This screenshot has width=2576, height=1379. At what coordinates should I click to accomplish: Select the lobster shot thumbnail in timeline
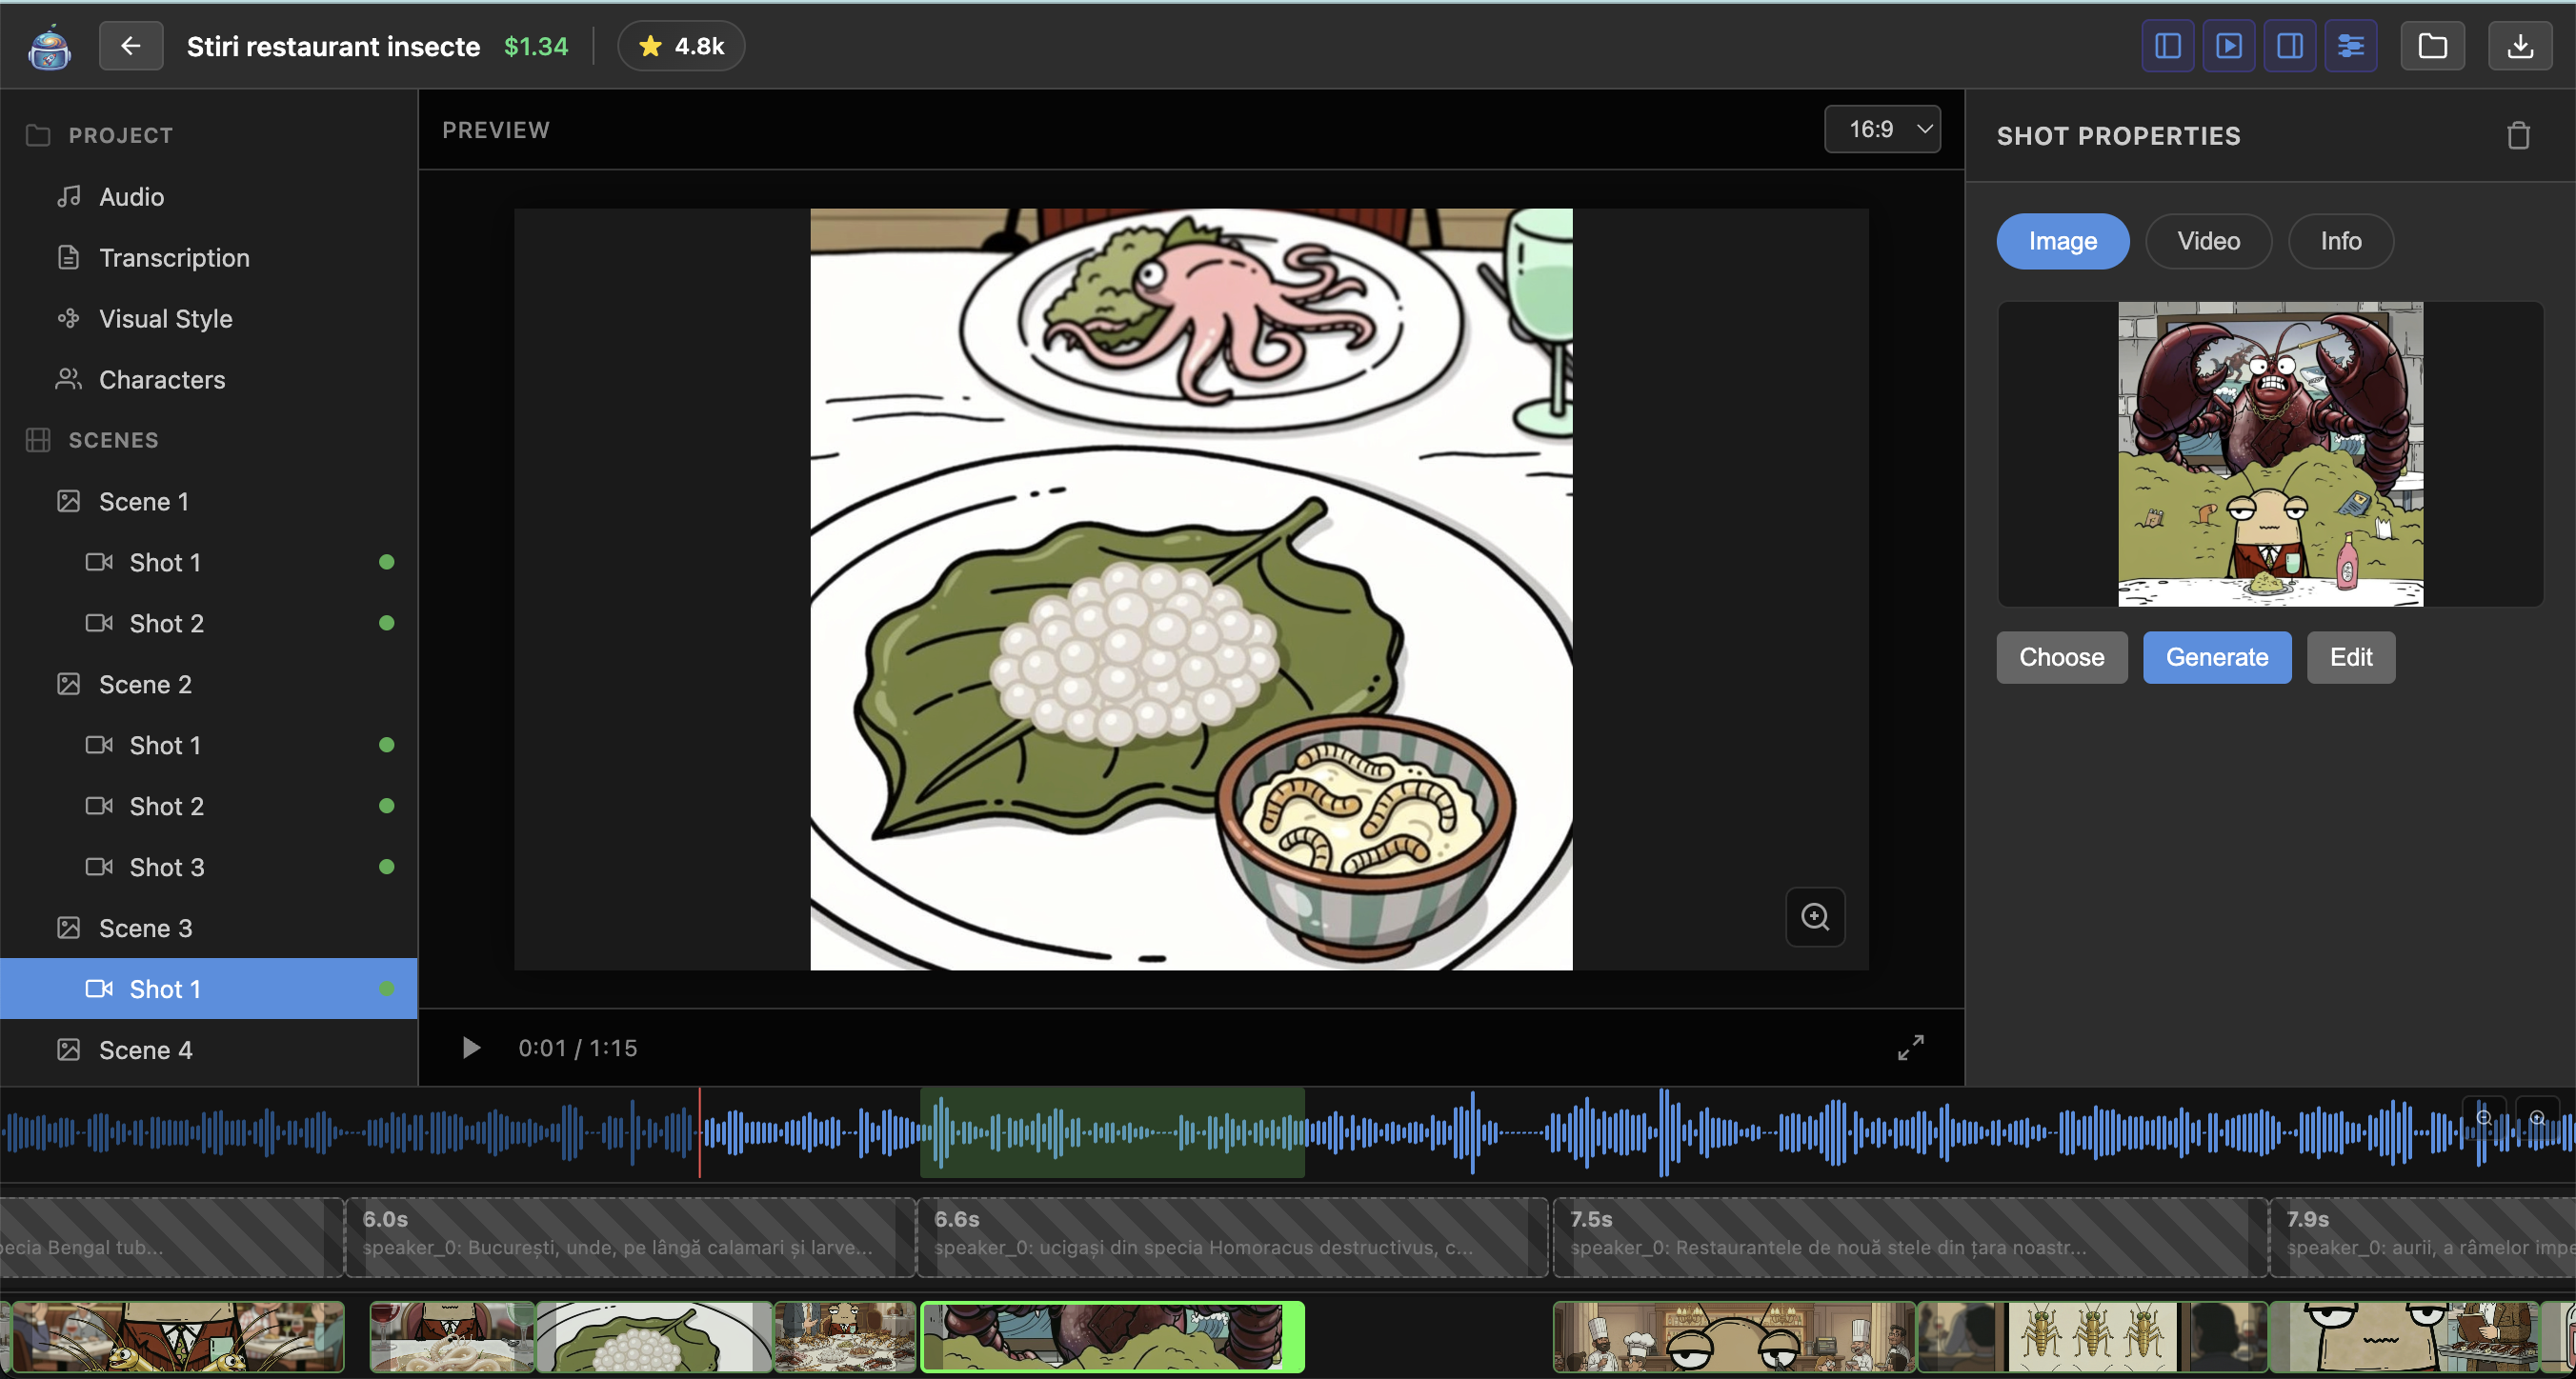[1111, 1336]
